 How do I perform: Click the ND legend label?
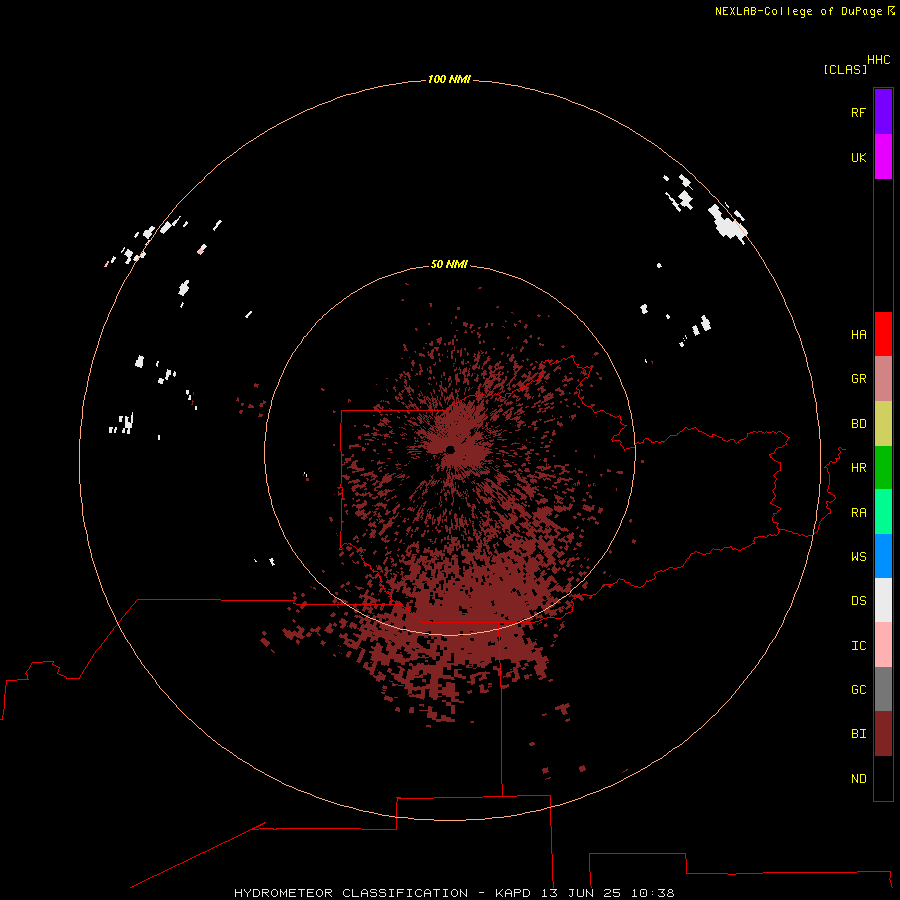(x=858, y=779)
